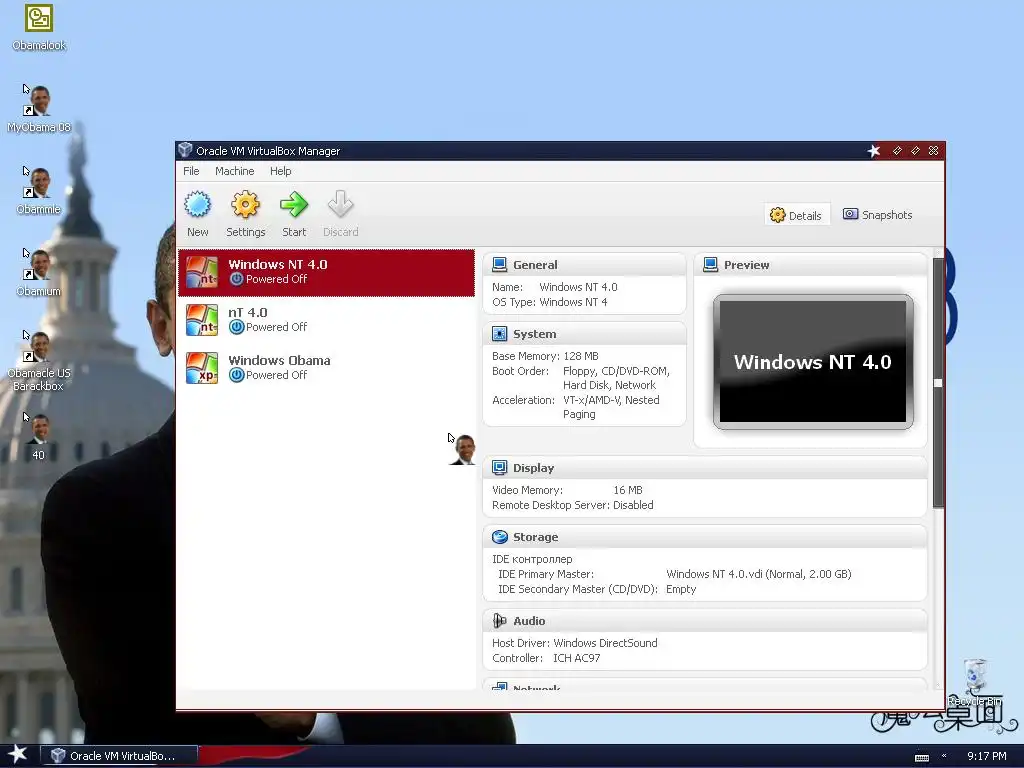
Task: Click the Display section screen icon
Action: click(500, 468)
